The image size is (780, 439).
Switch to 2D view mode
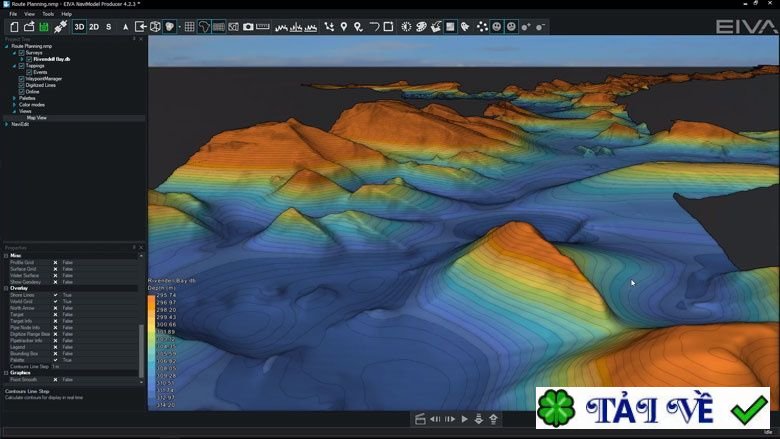tap(94, 27)
